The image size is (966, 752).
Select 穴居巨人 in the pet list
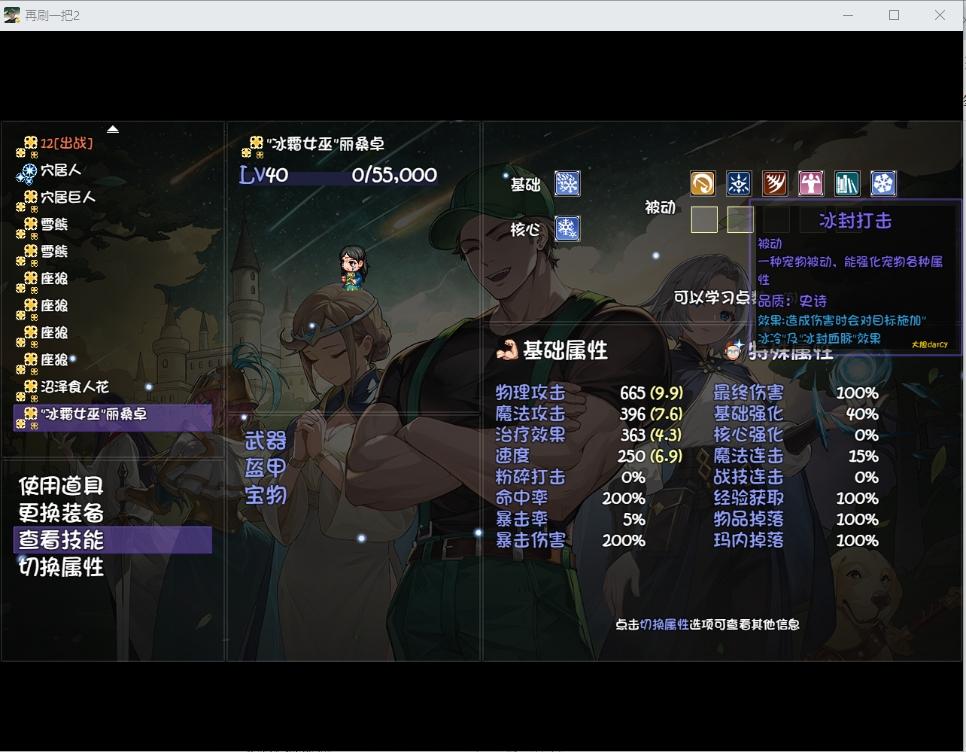click(68, 197)
